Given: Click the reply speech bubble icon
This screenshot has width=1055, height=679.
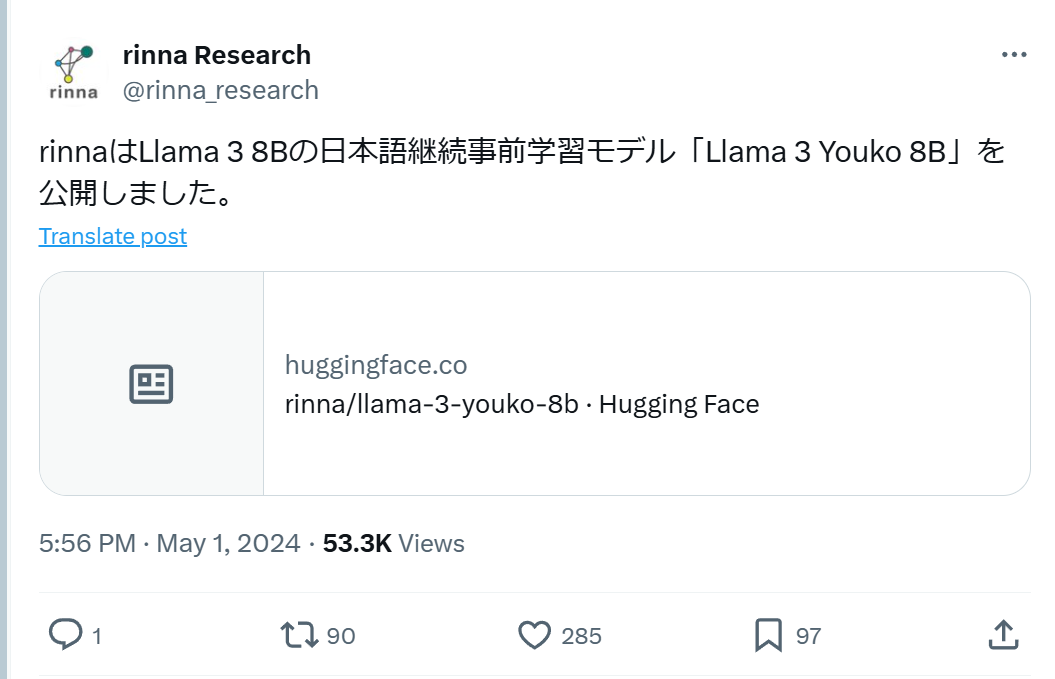Looking at the screenshot, I should click(x=66, y=634).
